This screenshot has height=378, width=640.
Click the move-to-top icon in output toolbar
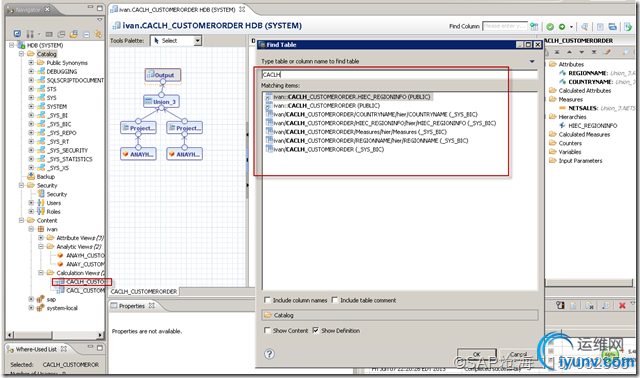[x=557, y=52]
